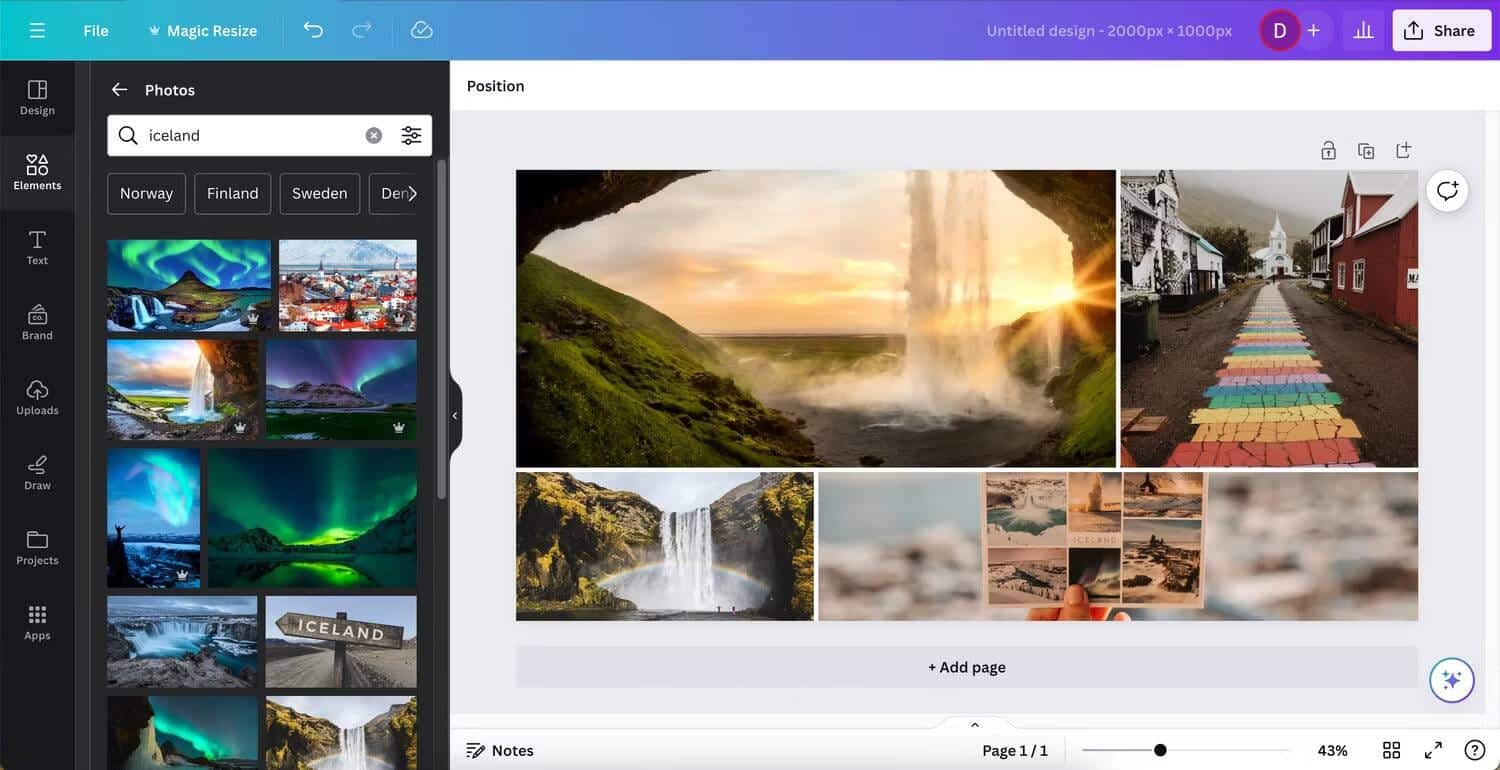Open photo search filter options
The width and height of the screenshot is (1500, 770).
tap(411, 134)
